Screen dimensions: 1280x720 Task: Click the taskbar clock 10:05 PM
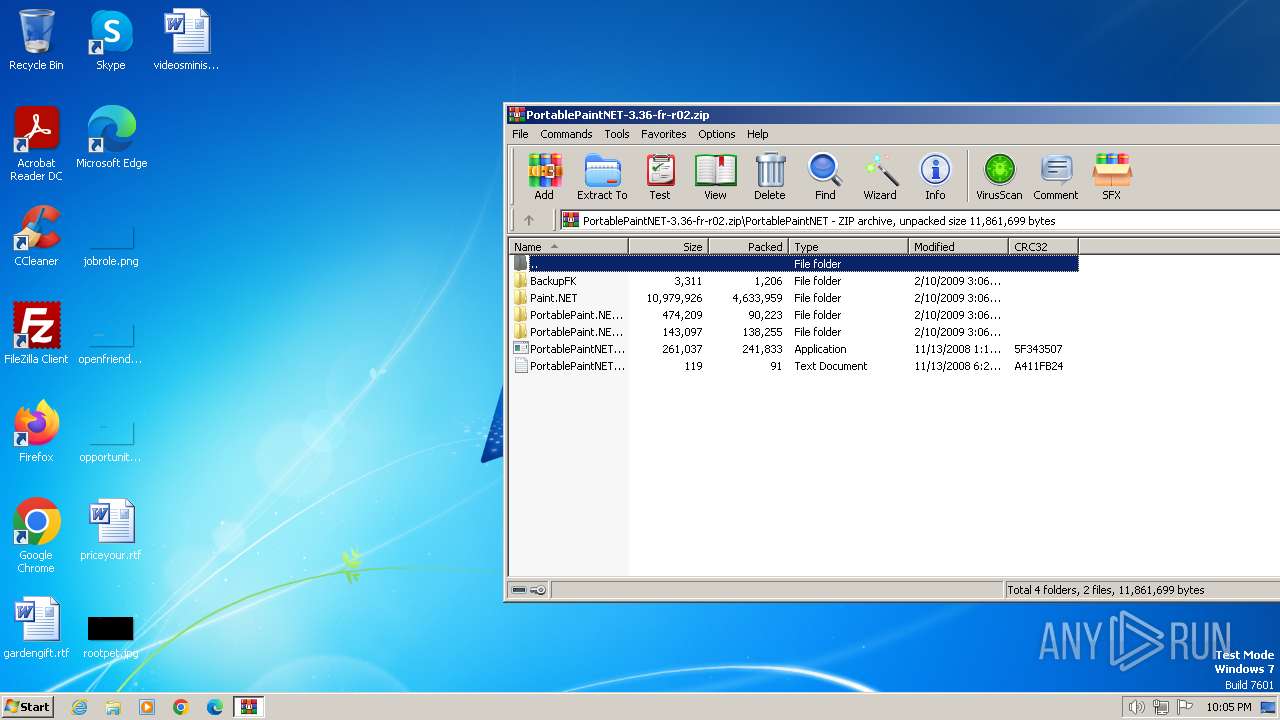(1228, 707)
